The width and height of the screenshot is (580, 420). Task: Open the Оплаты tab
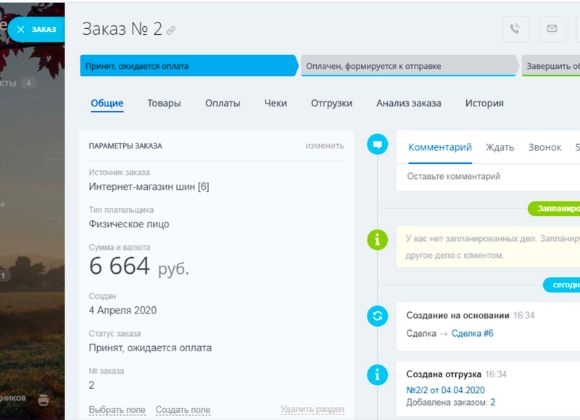[223, 103]
